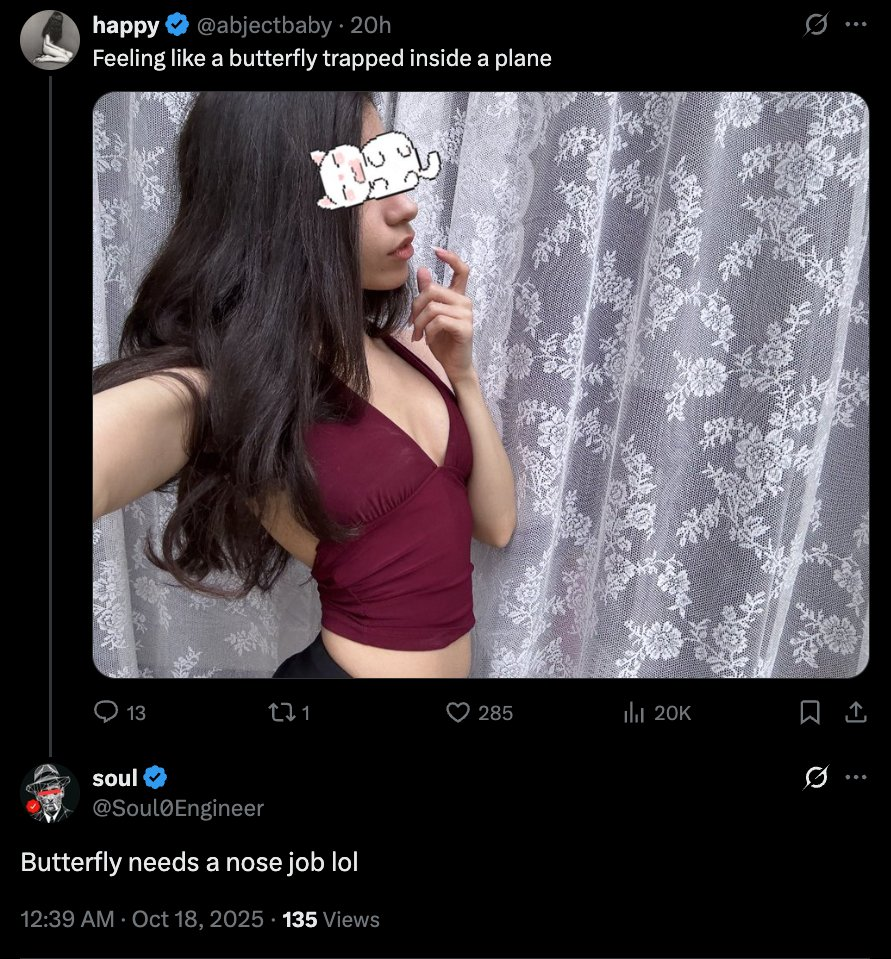Image resolution: width=891 pixels, height=959 pixels.
Task: Visit the @abjectbaby handle
Action: 264,25
